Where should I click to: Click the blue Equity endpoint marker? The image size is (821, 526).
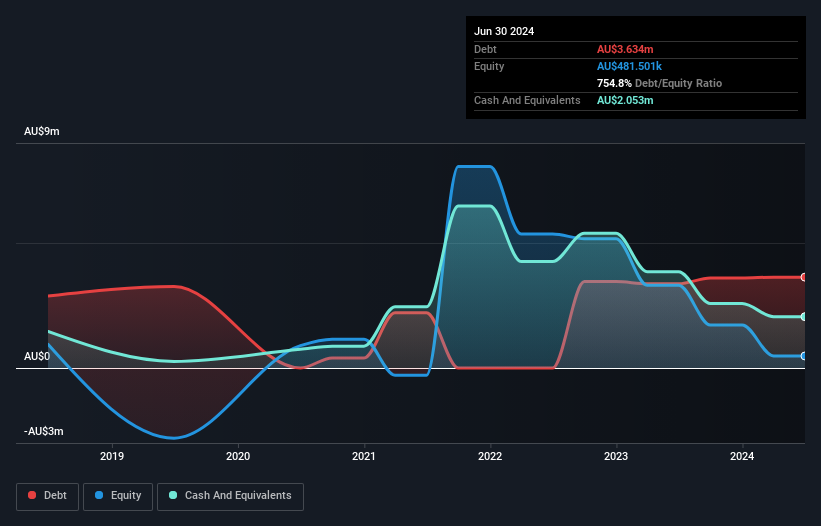[804, 356]
